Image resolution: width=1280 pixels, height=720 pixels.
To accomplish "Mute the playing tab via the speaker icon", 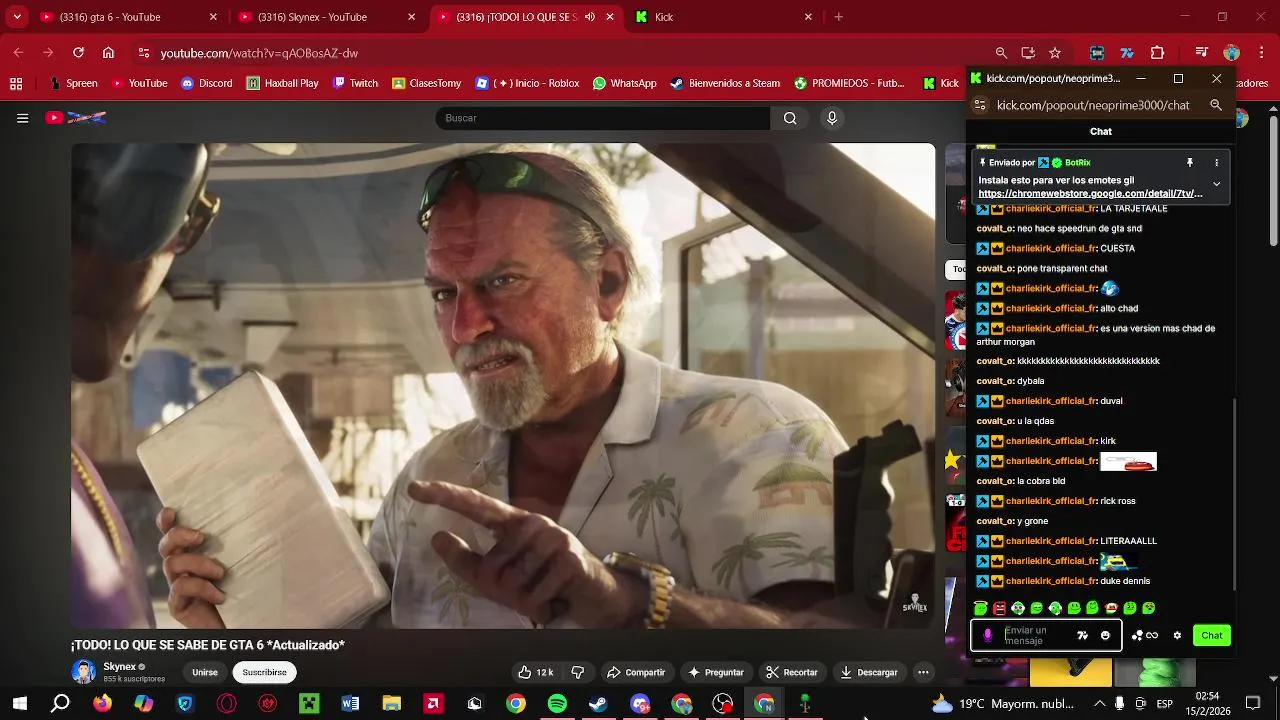I will (589, 17).
